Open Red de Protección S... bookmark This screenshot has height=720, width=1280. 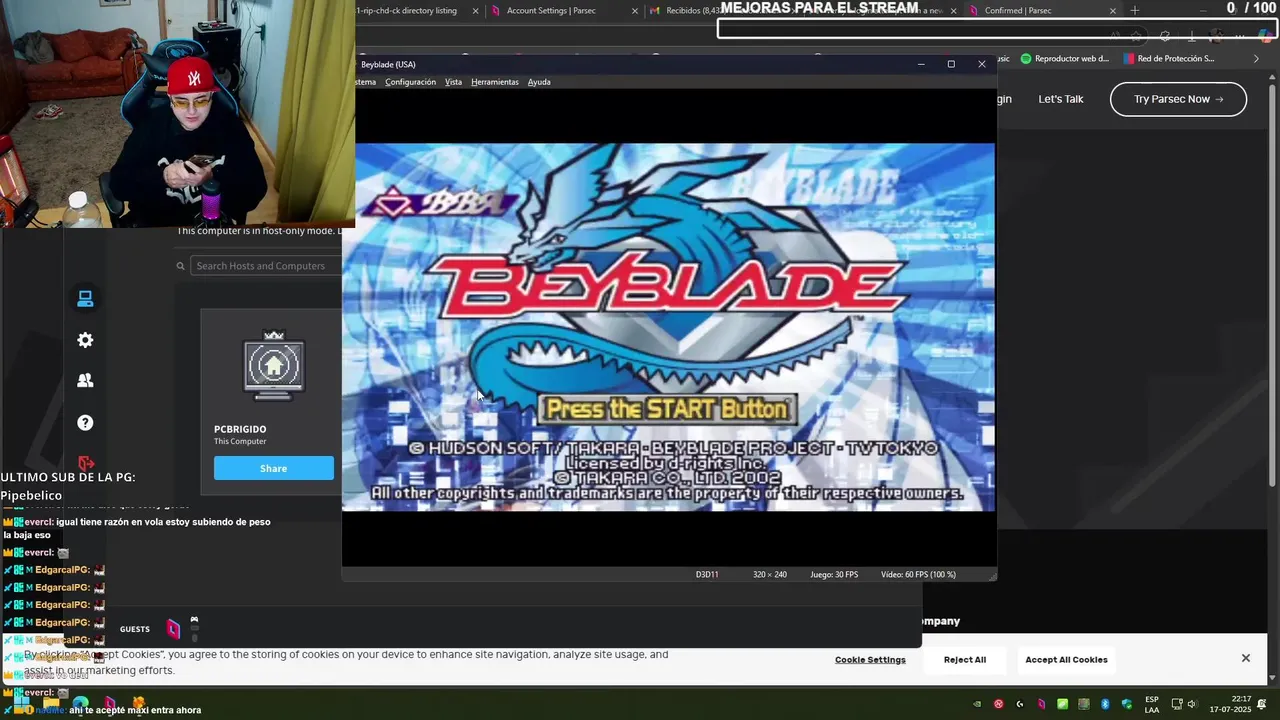[1169, 59]
